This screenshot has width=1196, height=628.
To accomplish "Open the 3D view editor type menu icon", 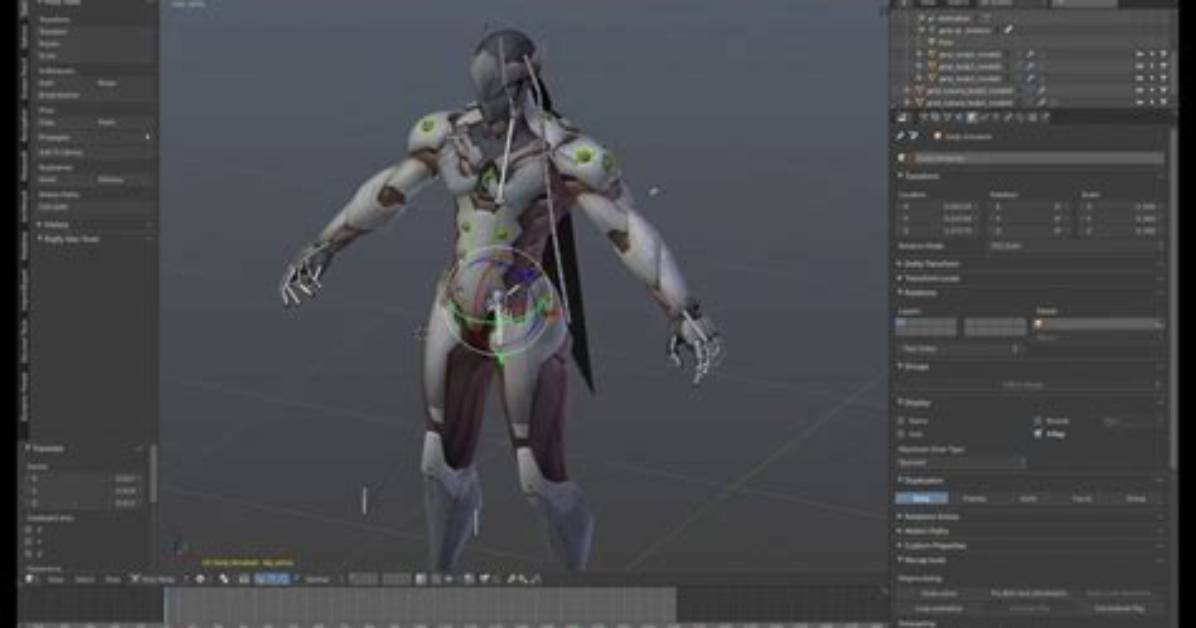I will tap(31, 579).
